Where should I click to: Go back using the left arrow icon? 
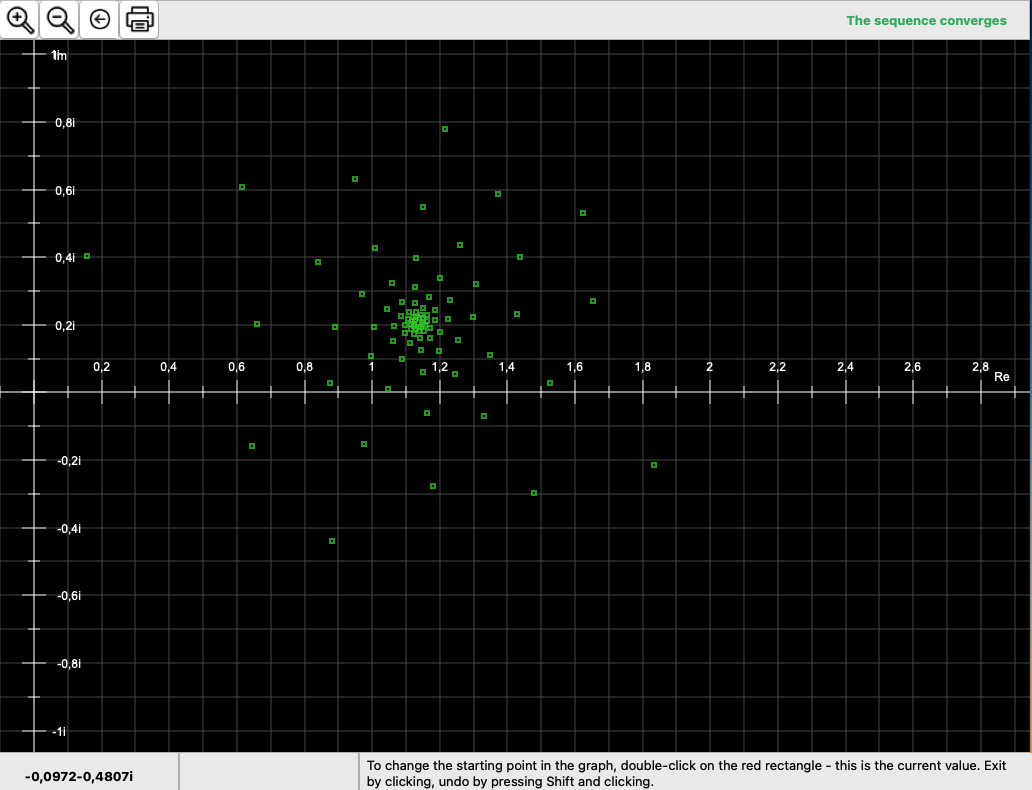[100, 19]
